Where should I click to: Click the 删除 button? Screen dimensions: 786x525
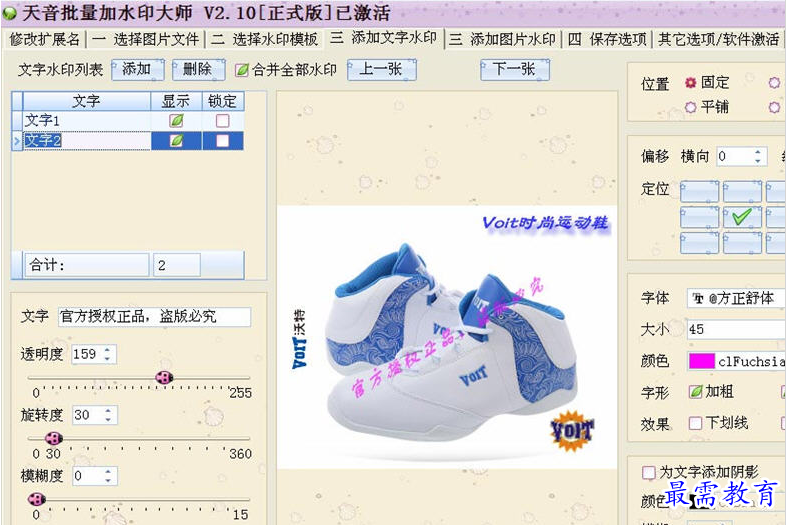pyautogui.click(x=199, y=69)
